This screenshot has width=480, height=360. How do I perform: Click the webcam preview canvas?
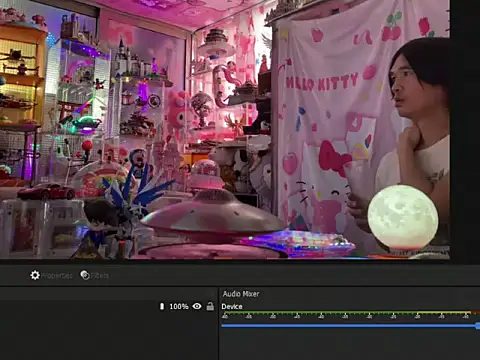225,129
